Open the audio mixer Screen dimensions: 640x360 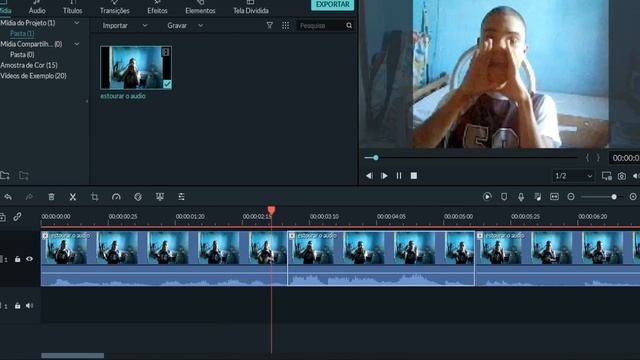538,197
